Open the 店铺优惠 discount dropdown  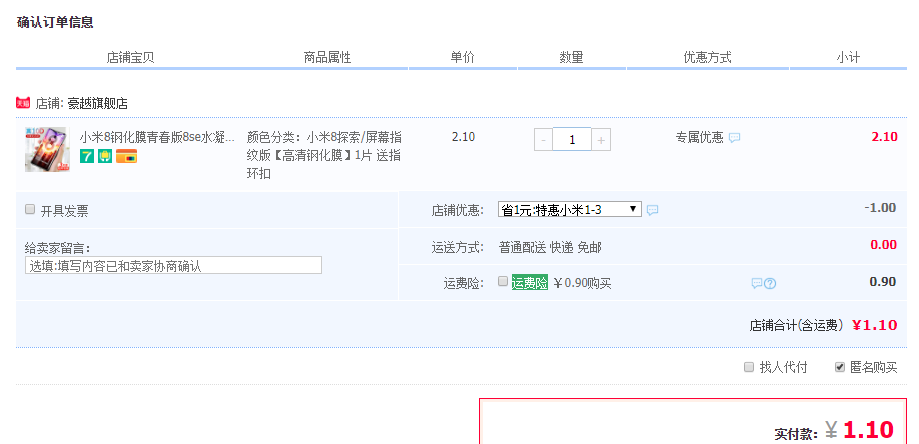pos(570,209)
